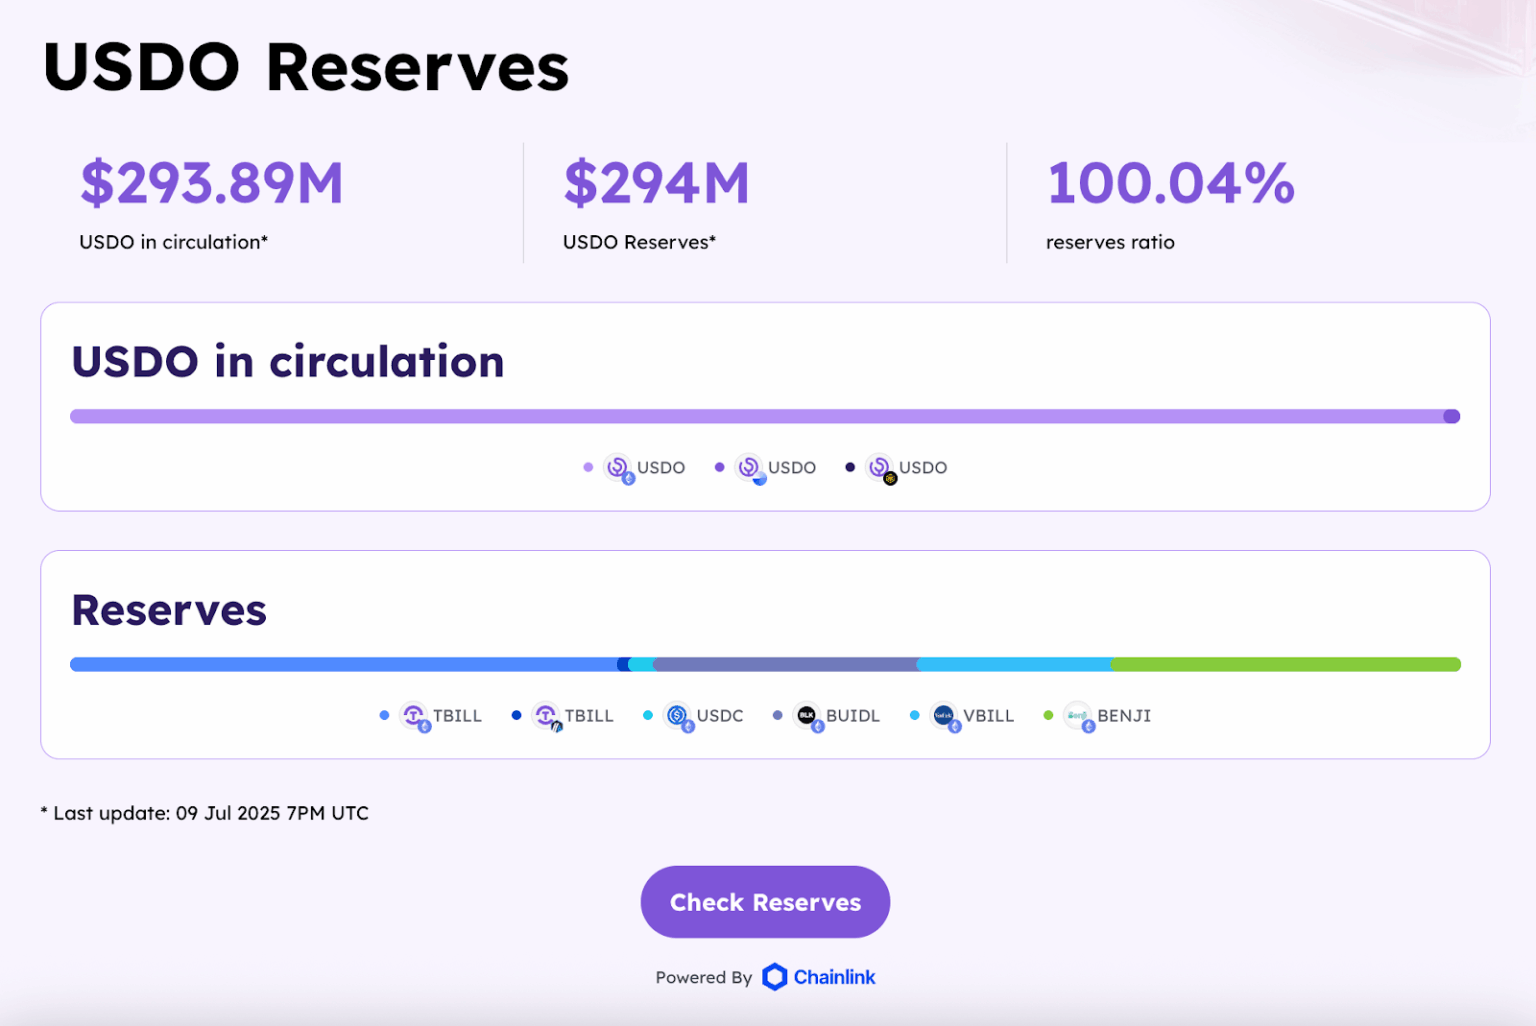
Task: Select the USDO on BNB Chain icon
Action: tap(880, 467)
